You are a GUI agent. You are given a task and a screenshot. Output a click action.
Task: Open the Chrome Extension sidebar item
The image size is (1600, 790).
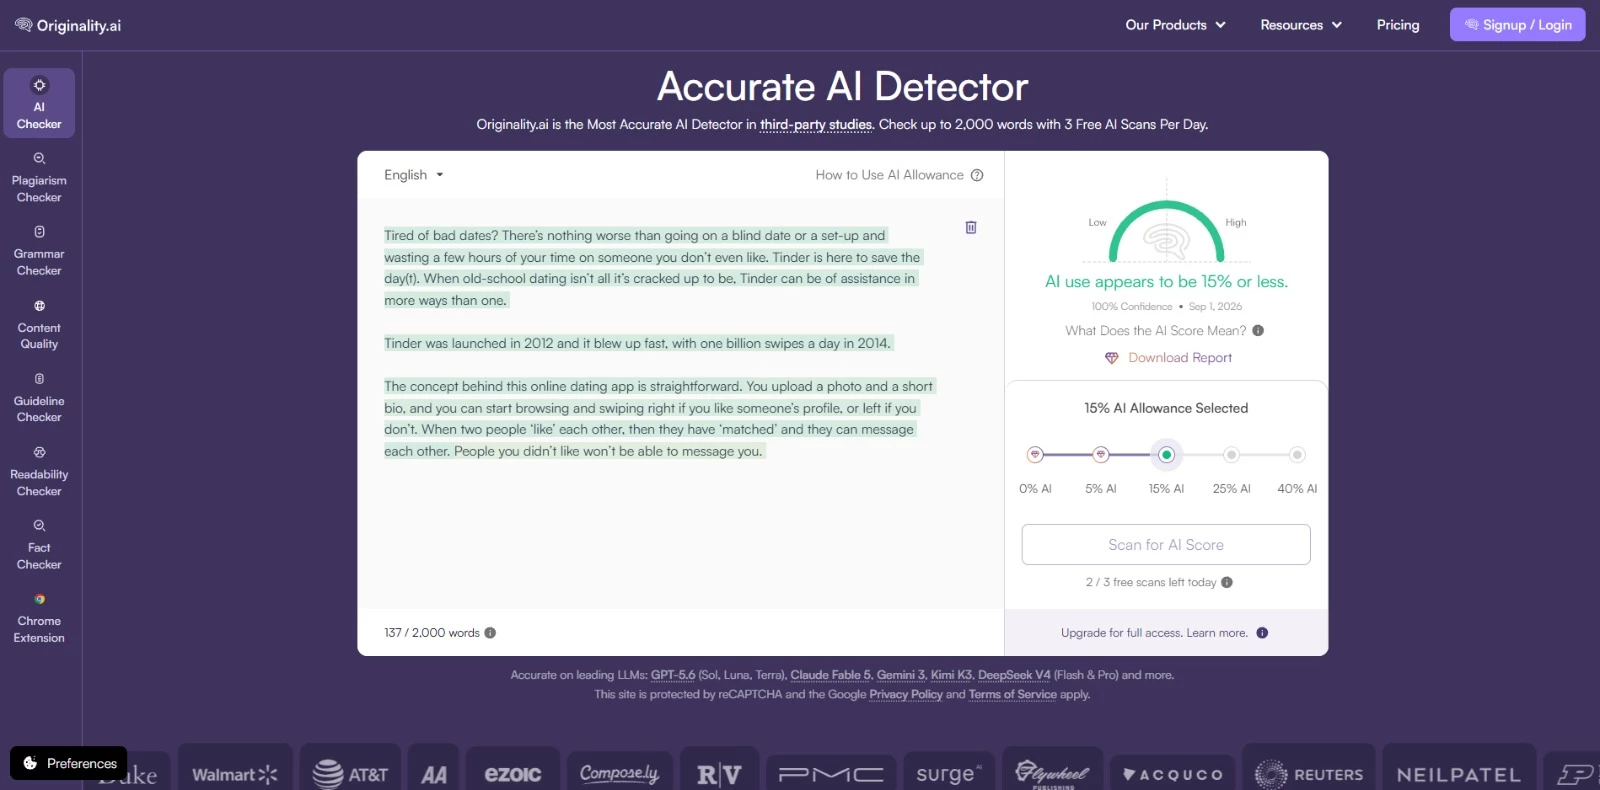pos(39,617)
